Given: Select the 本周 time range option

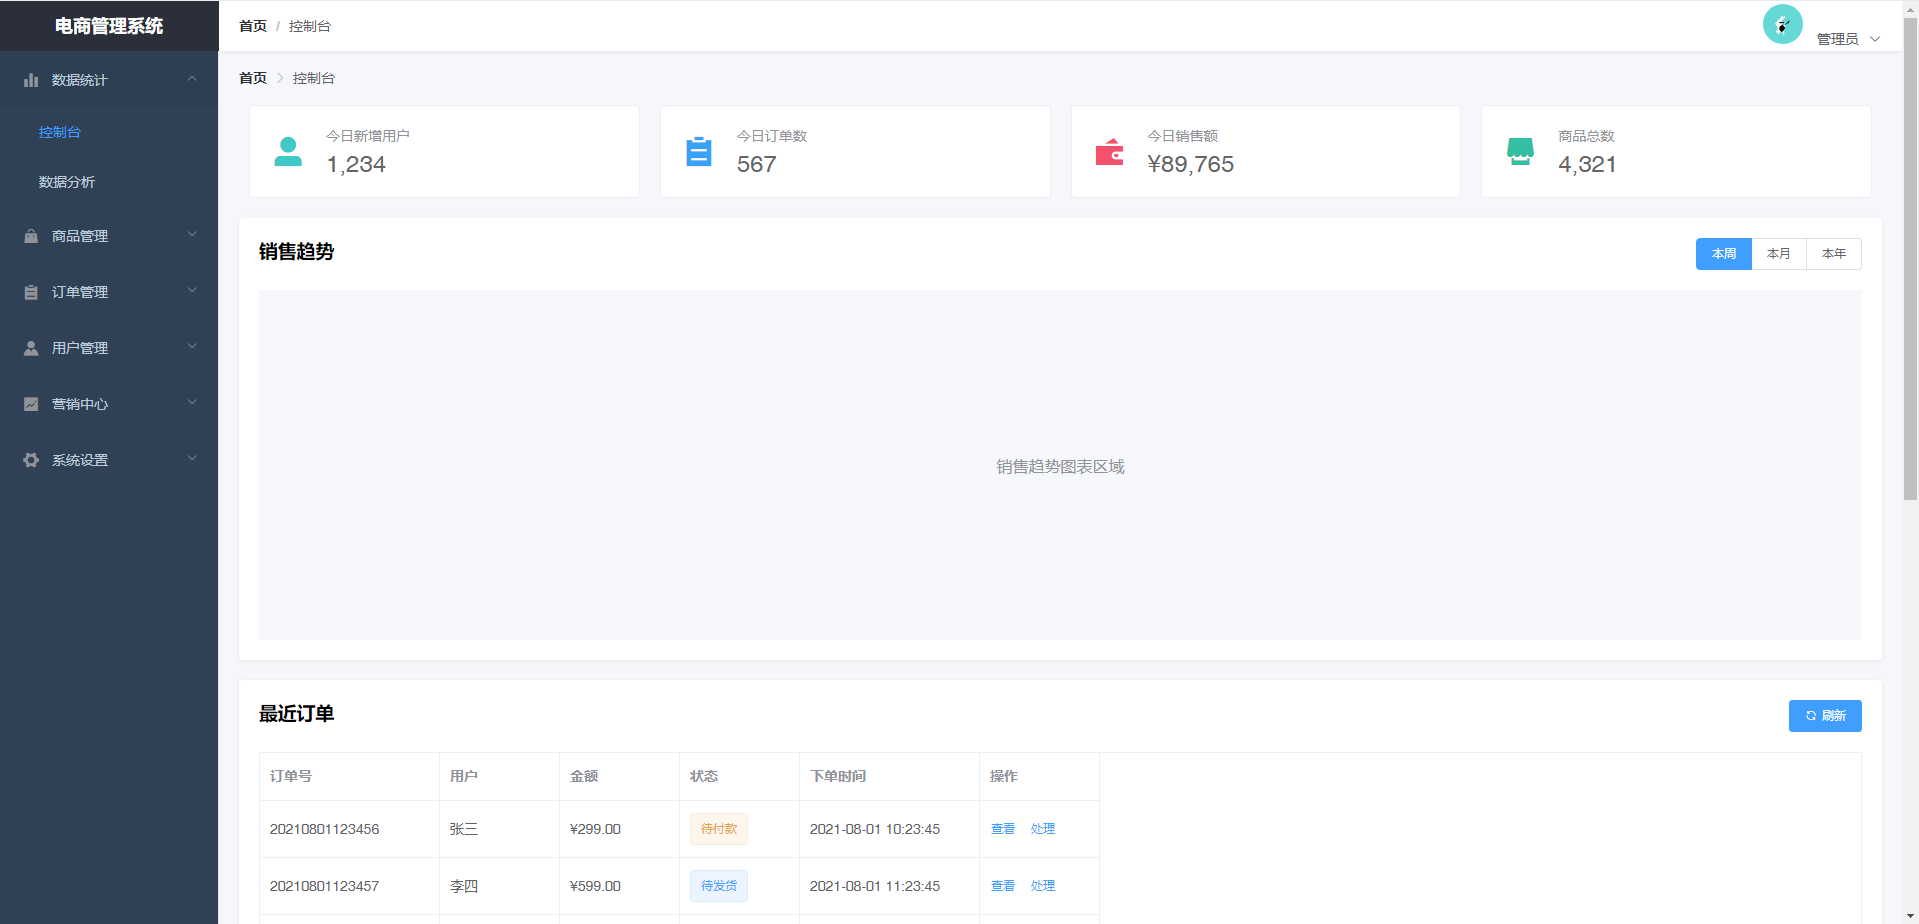Looking at the screenshot, I should click(1723, 254).
